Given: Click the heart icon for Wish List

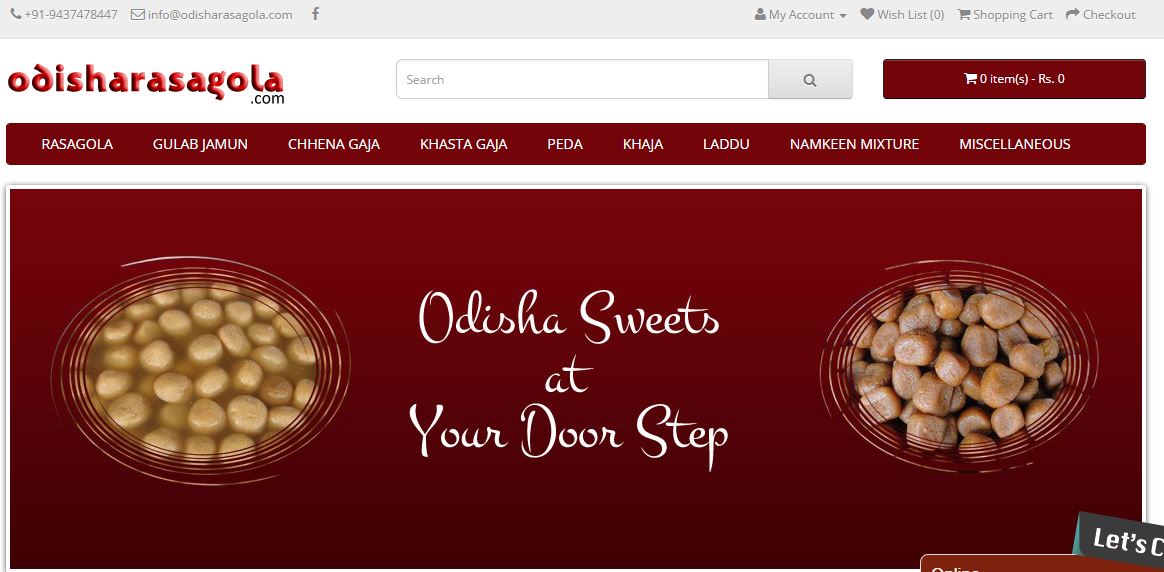Looking at the screenshot, I should 866,14.
